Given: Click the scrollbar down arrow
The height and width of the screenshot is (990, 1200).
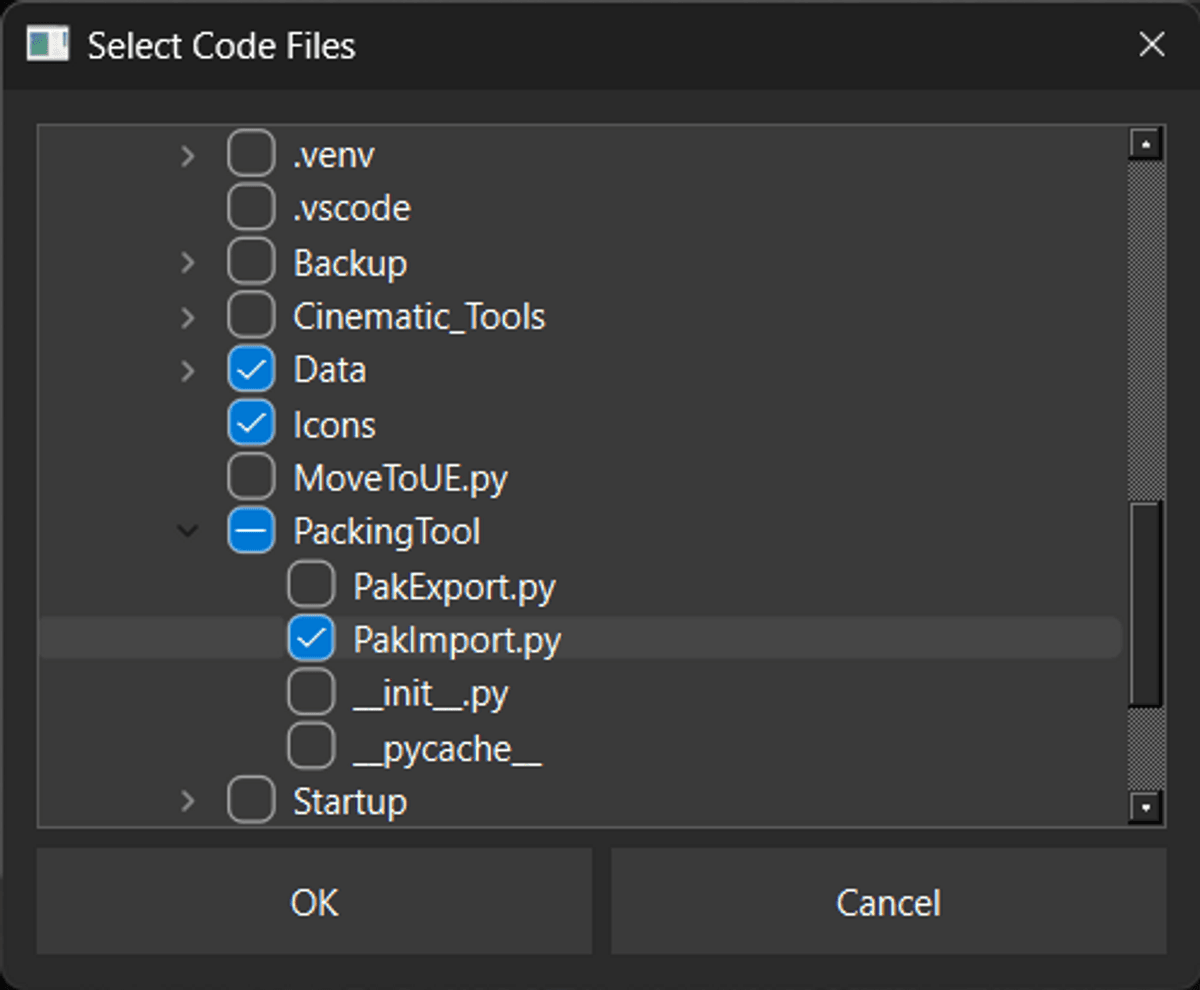Looking at the screenshot, I should [x=1145, y=806].
